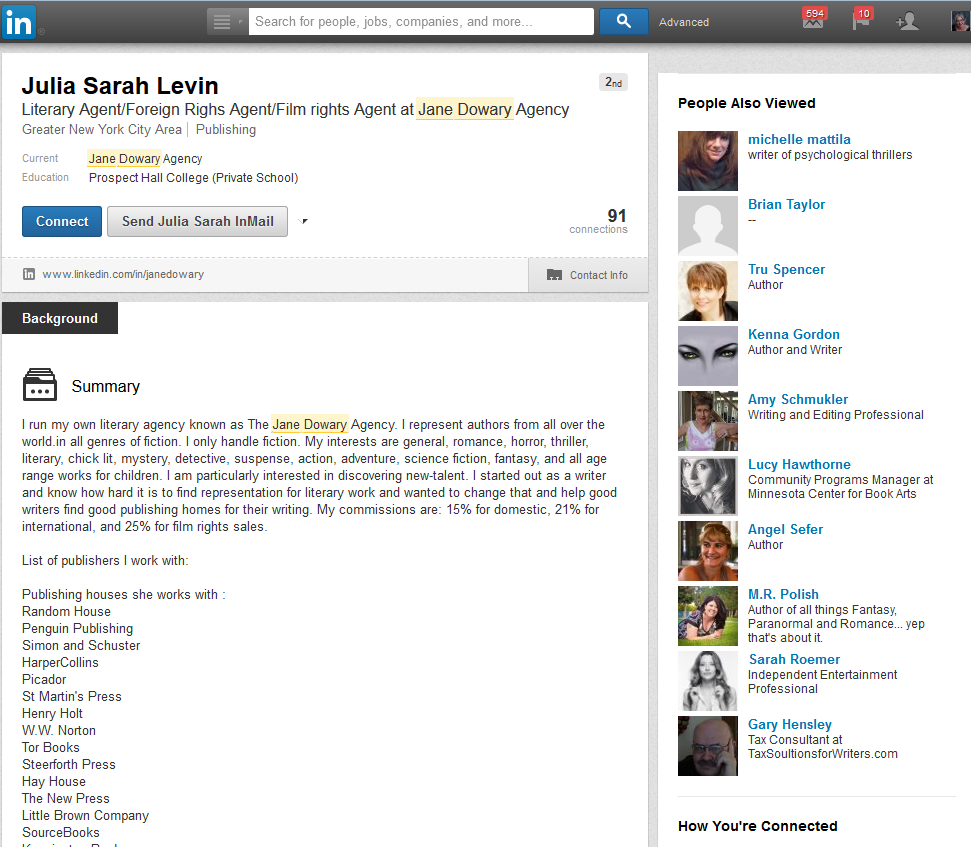This screenshot has height=847, width=971.
Task: Open Advanced search link
Action: pyautogui.click(x=684, y=22)
